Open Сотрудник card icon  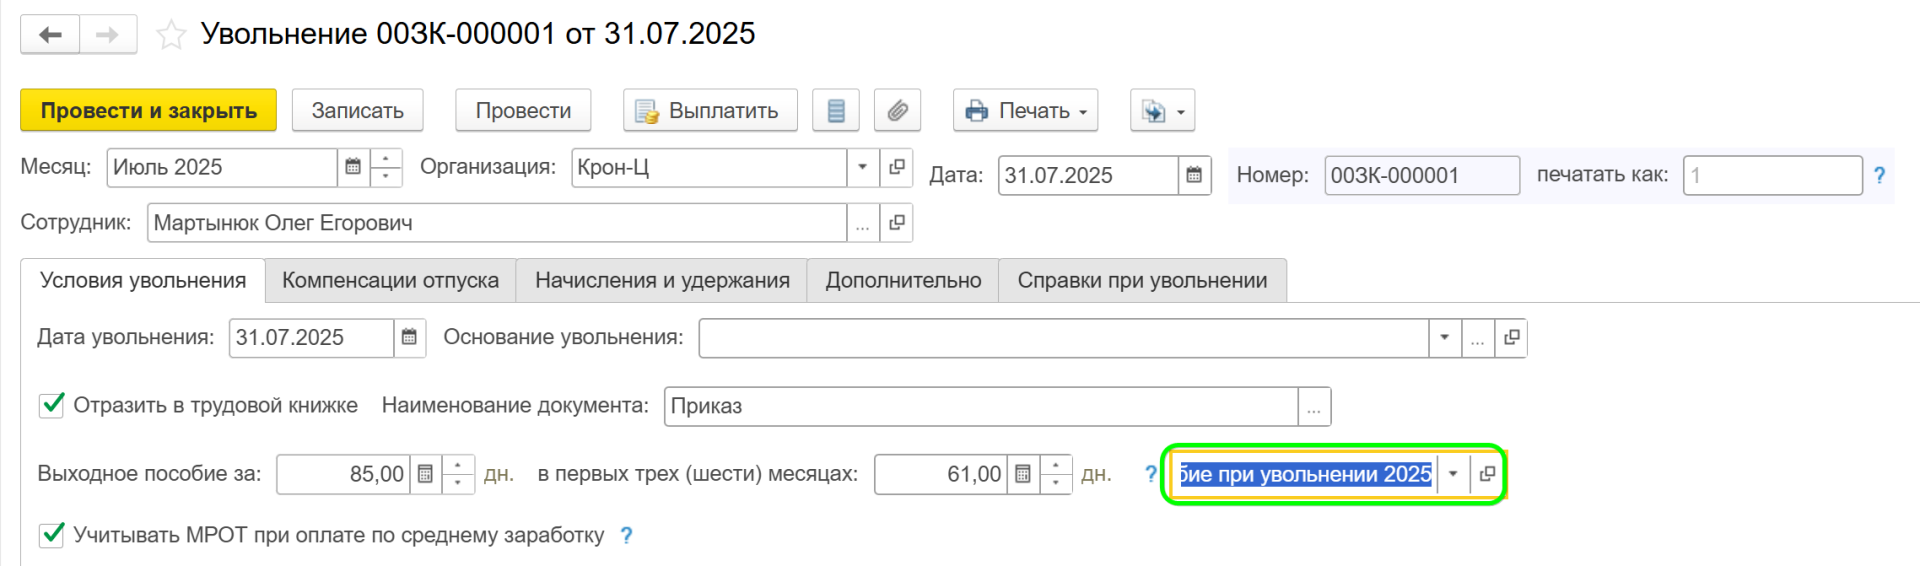[897, 223]
